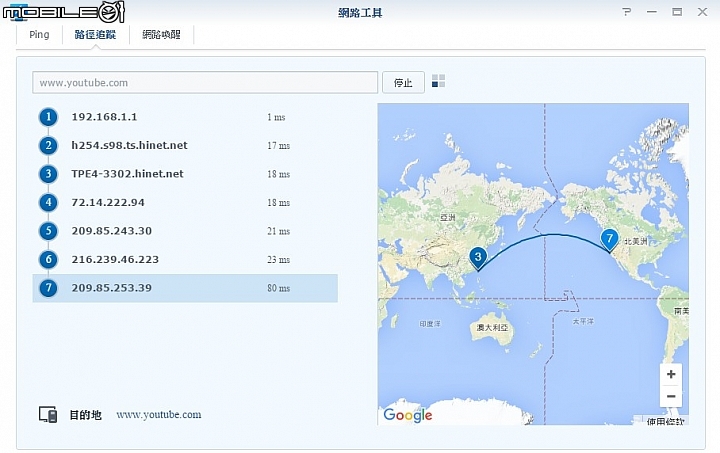Open the map 使用條款 terms link

[665, 421]
